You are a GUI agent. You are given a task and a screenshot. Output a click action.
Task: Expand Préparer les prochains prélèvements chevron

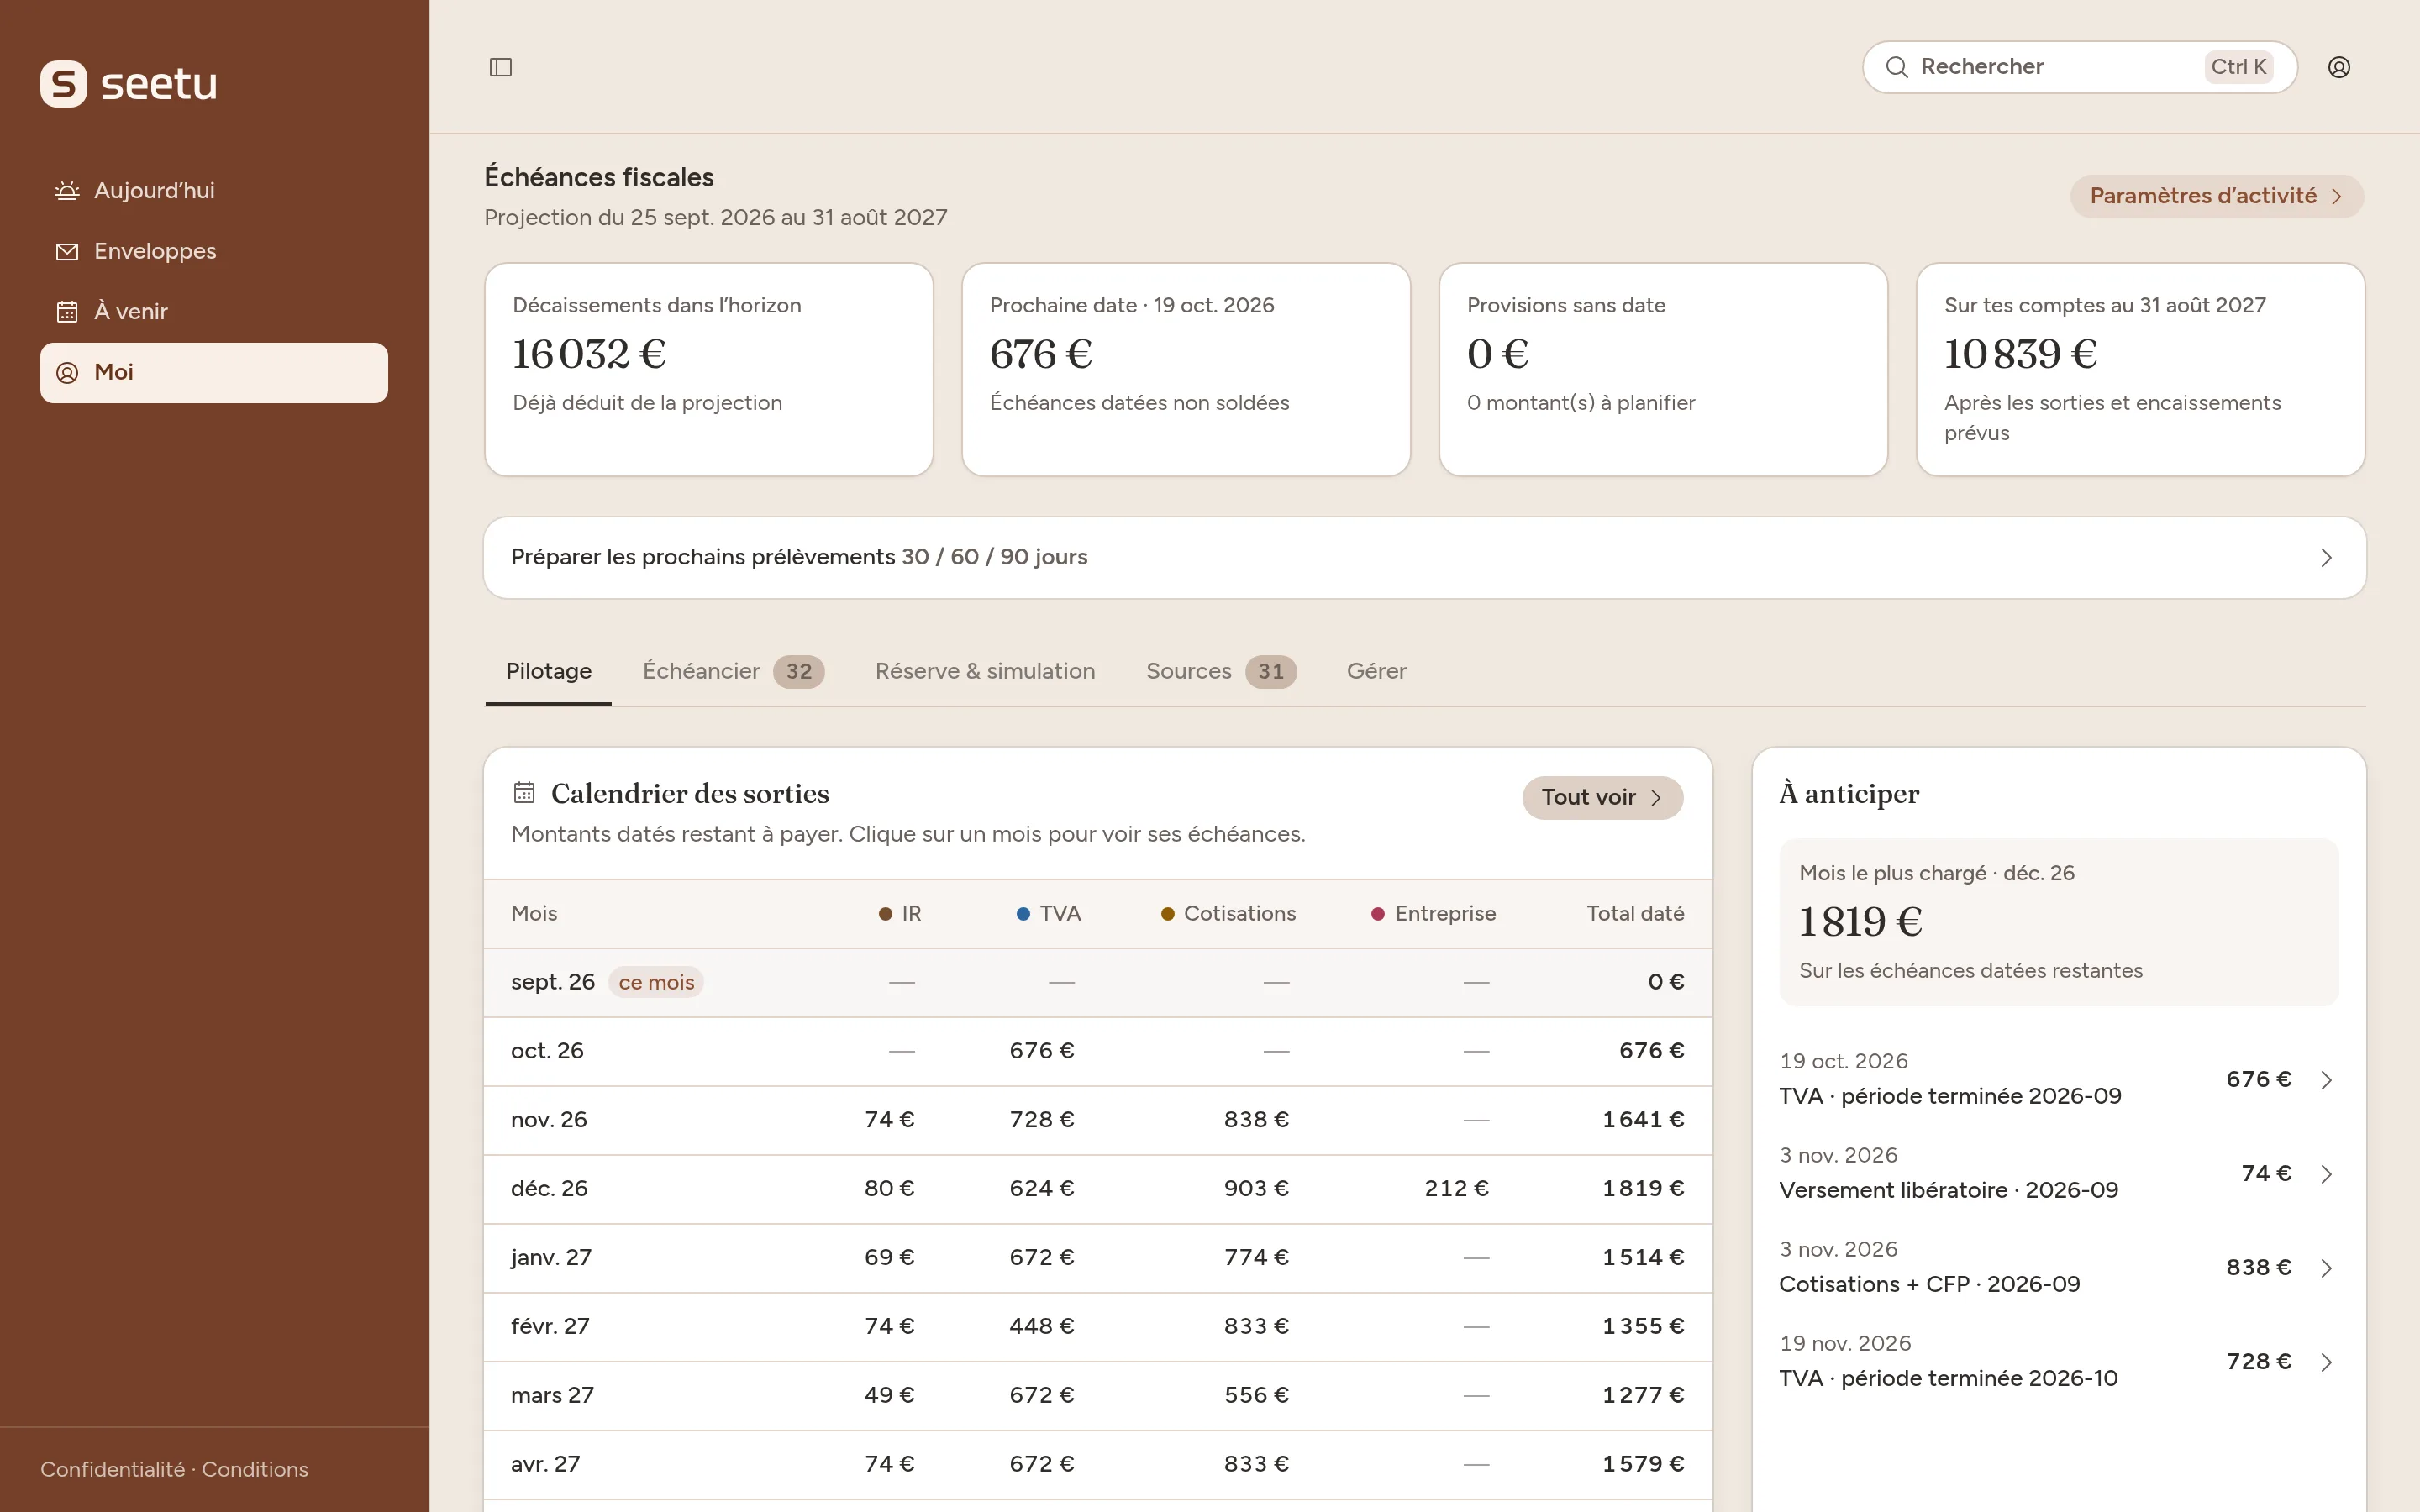pyautogui.click(x=2326, y=558)
